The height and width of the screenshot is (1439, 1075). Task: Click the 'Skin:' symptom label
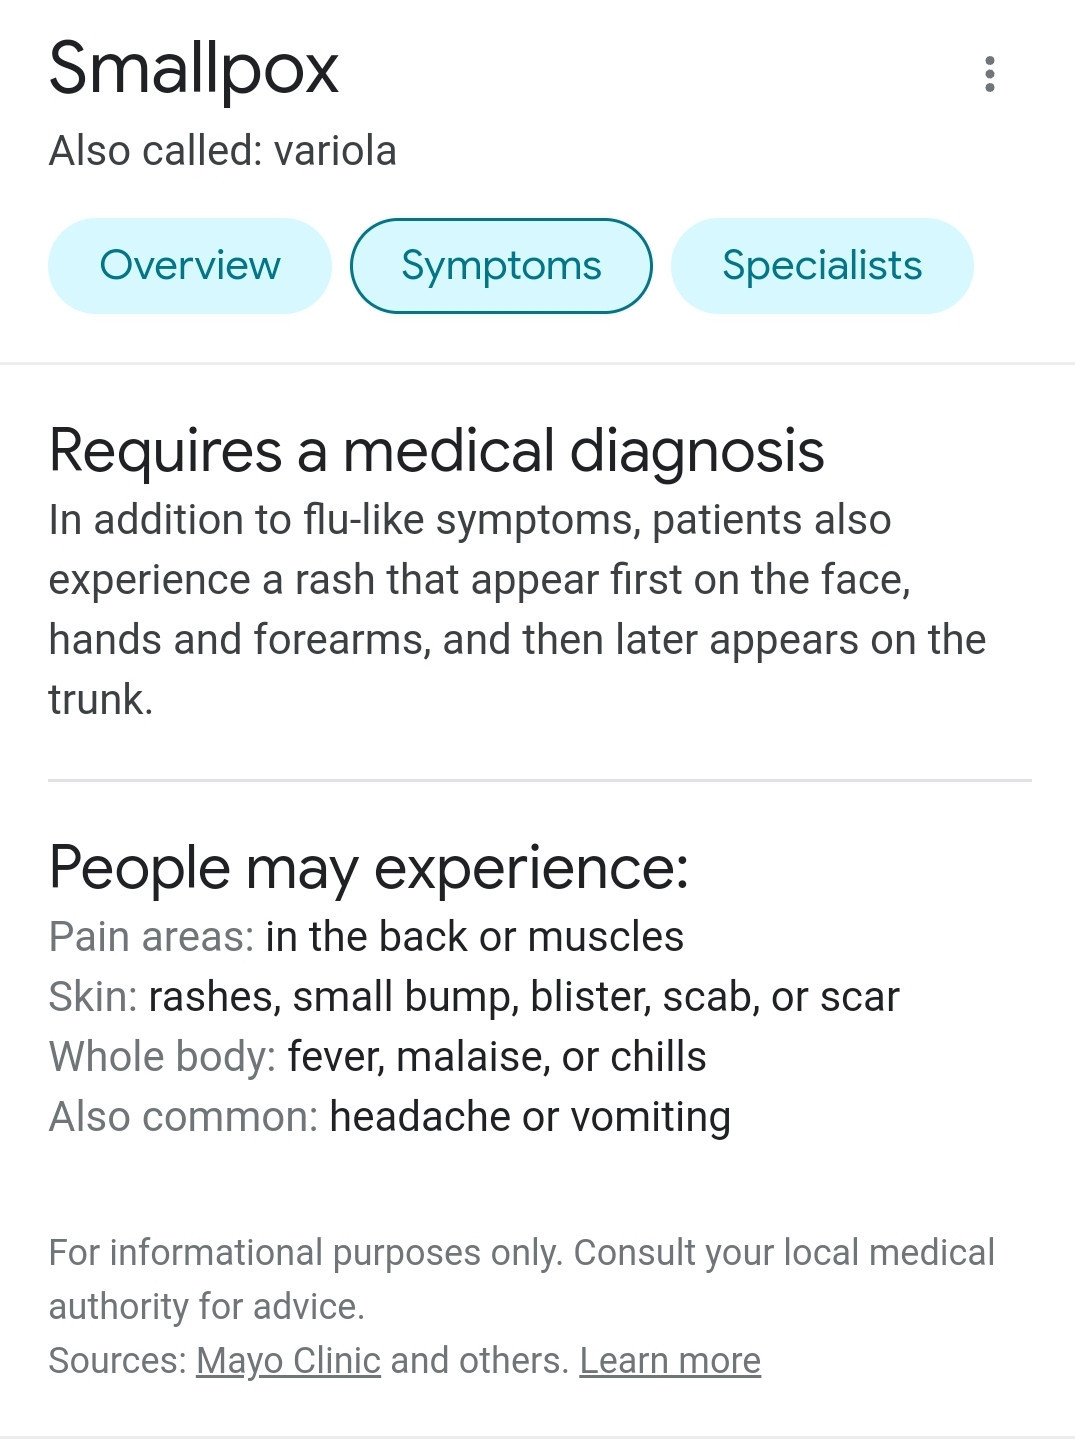(93, 997)
